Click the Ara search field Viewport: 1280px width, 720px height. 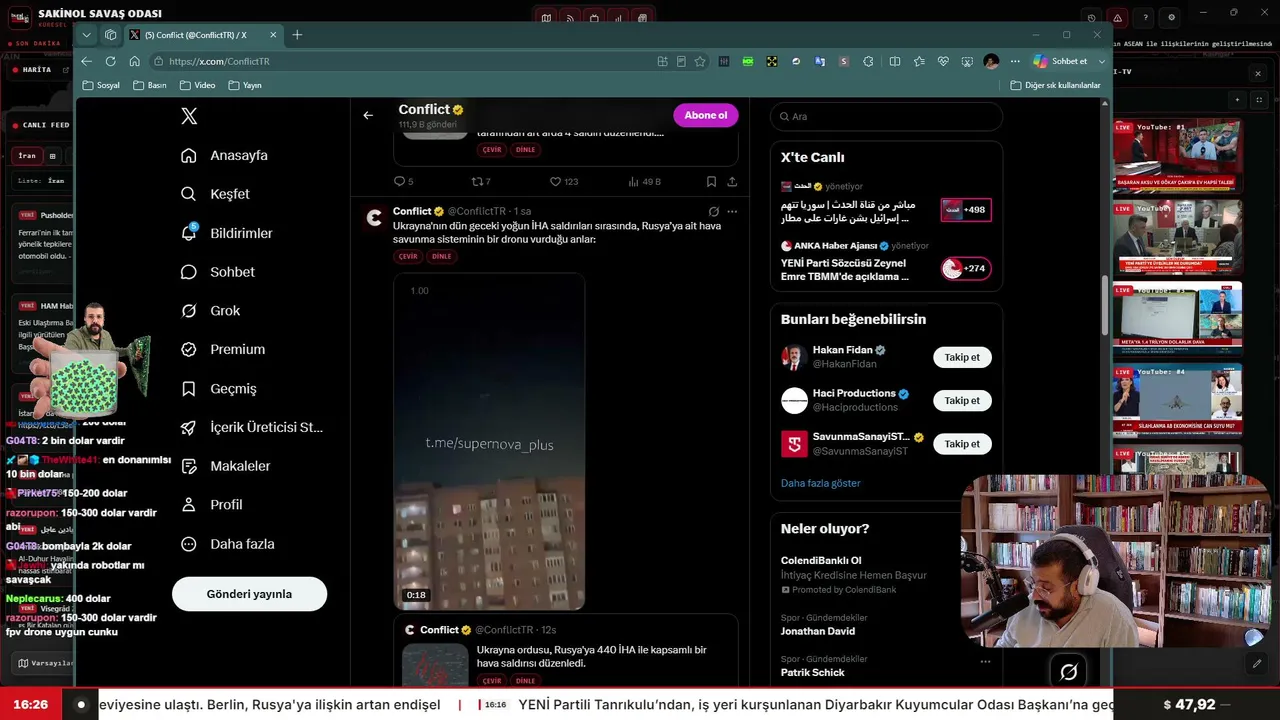[886, 116]
